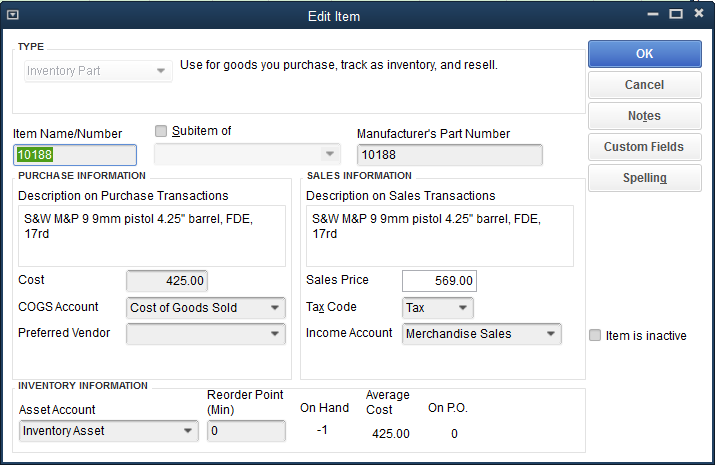Enable the Subitem of checkbox
Image resolution: width=715 pixels, height=465 pixels.
coord(161,131)
